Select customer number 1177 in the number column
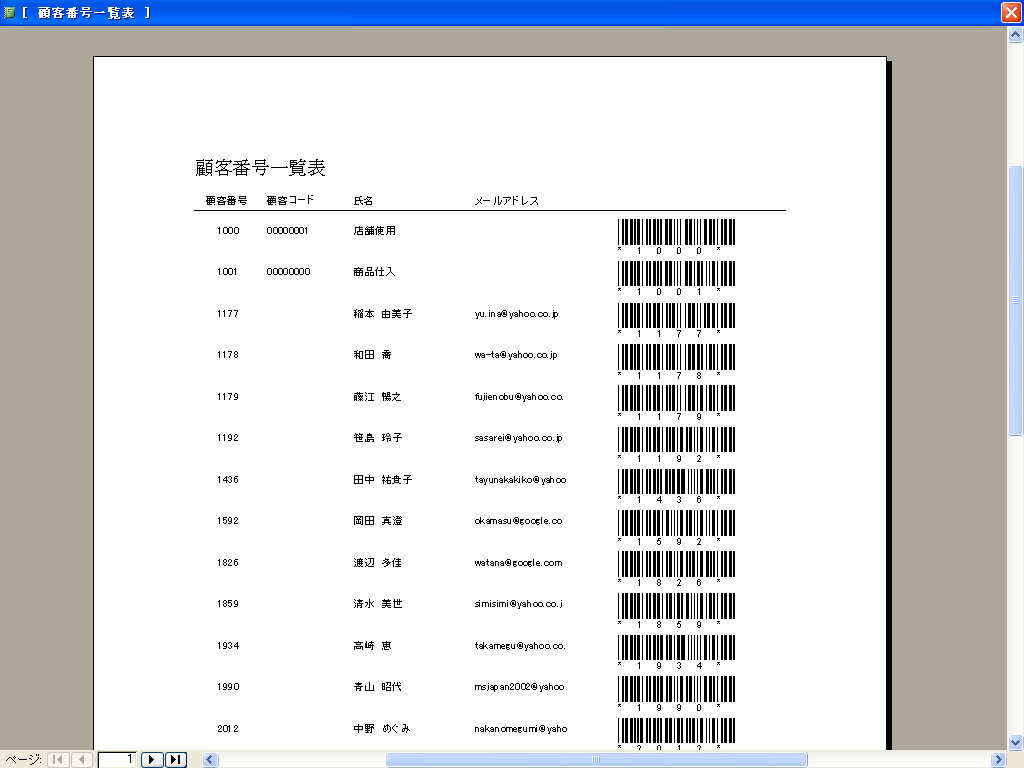Screen dimensions: 1024x768 pos(228,313)
